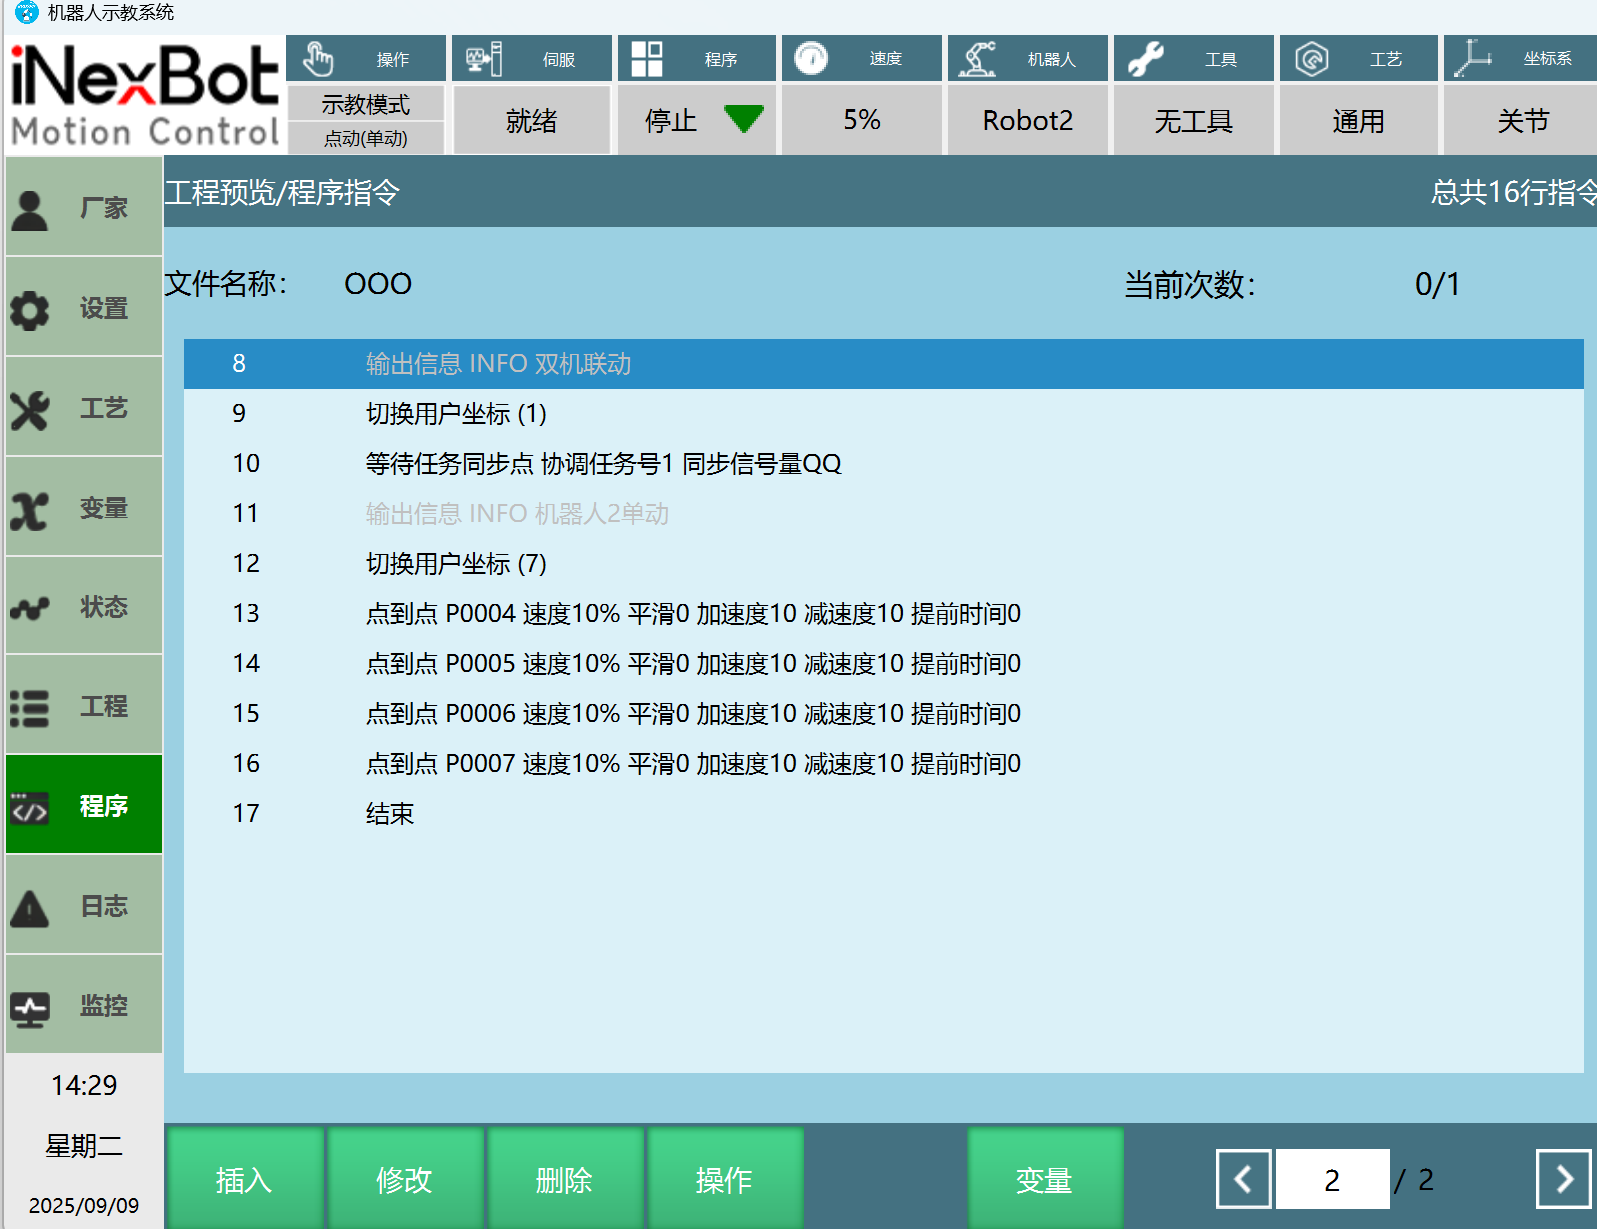The image size is (1597, 1229).
Task: Click the page number input field
Action: tap(1332, 1180)
